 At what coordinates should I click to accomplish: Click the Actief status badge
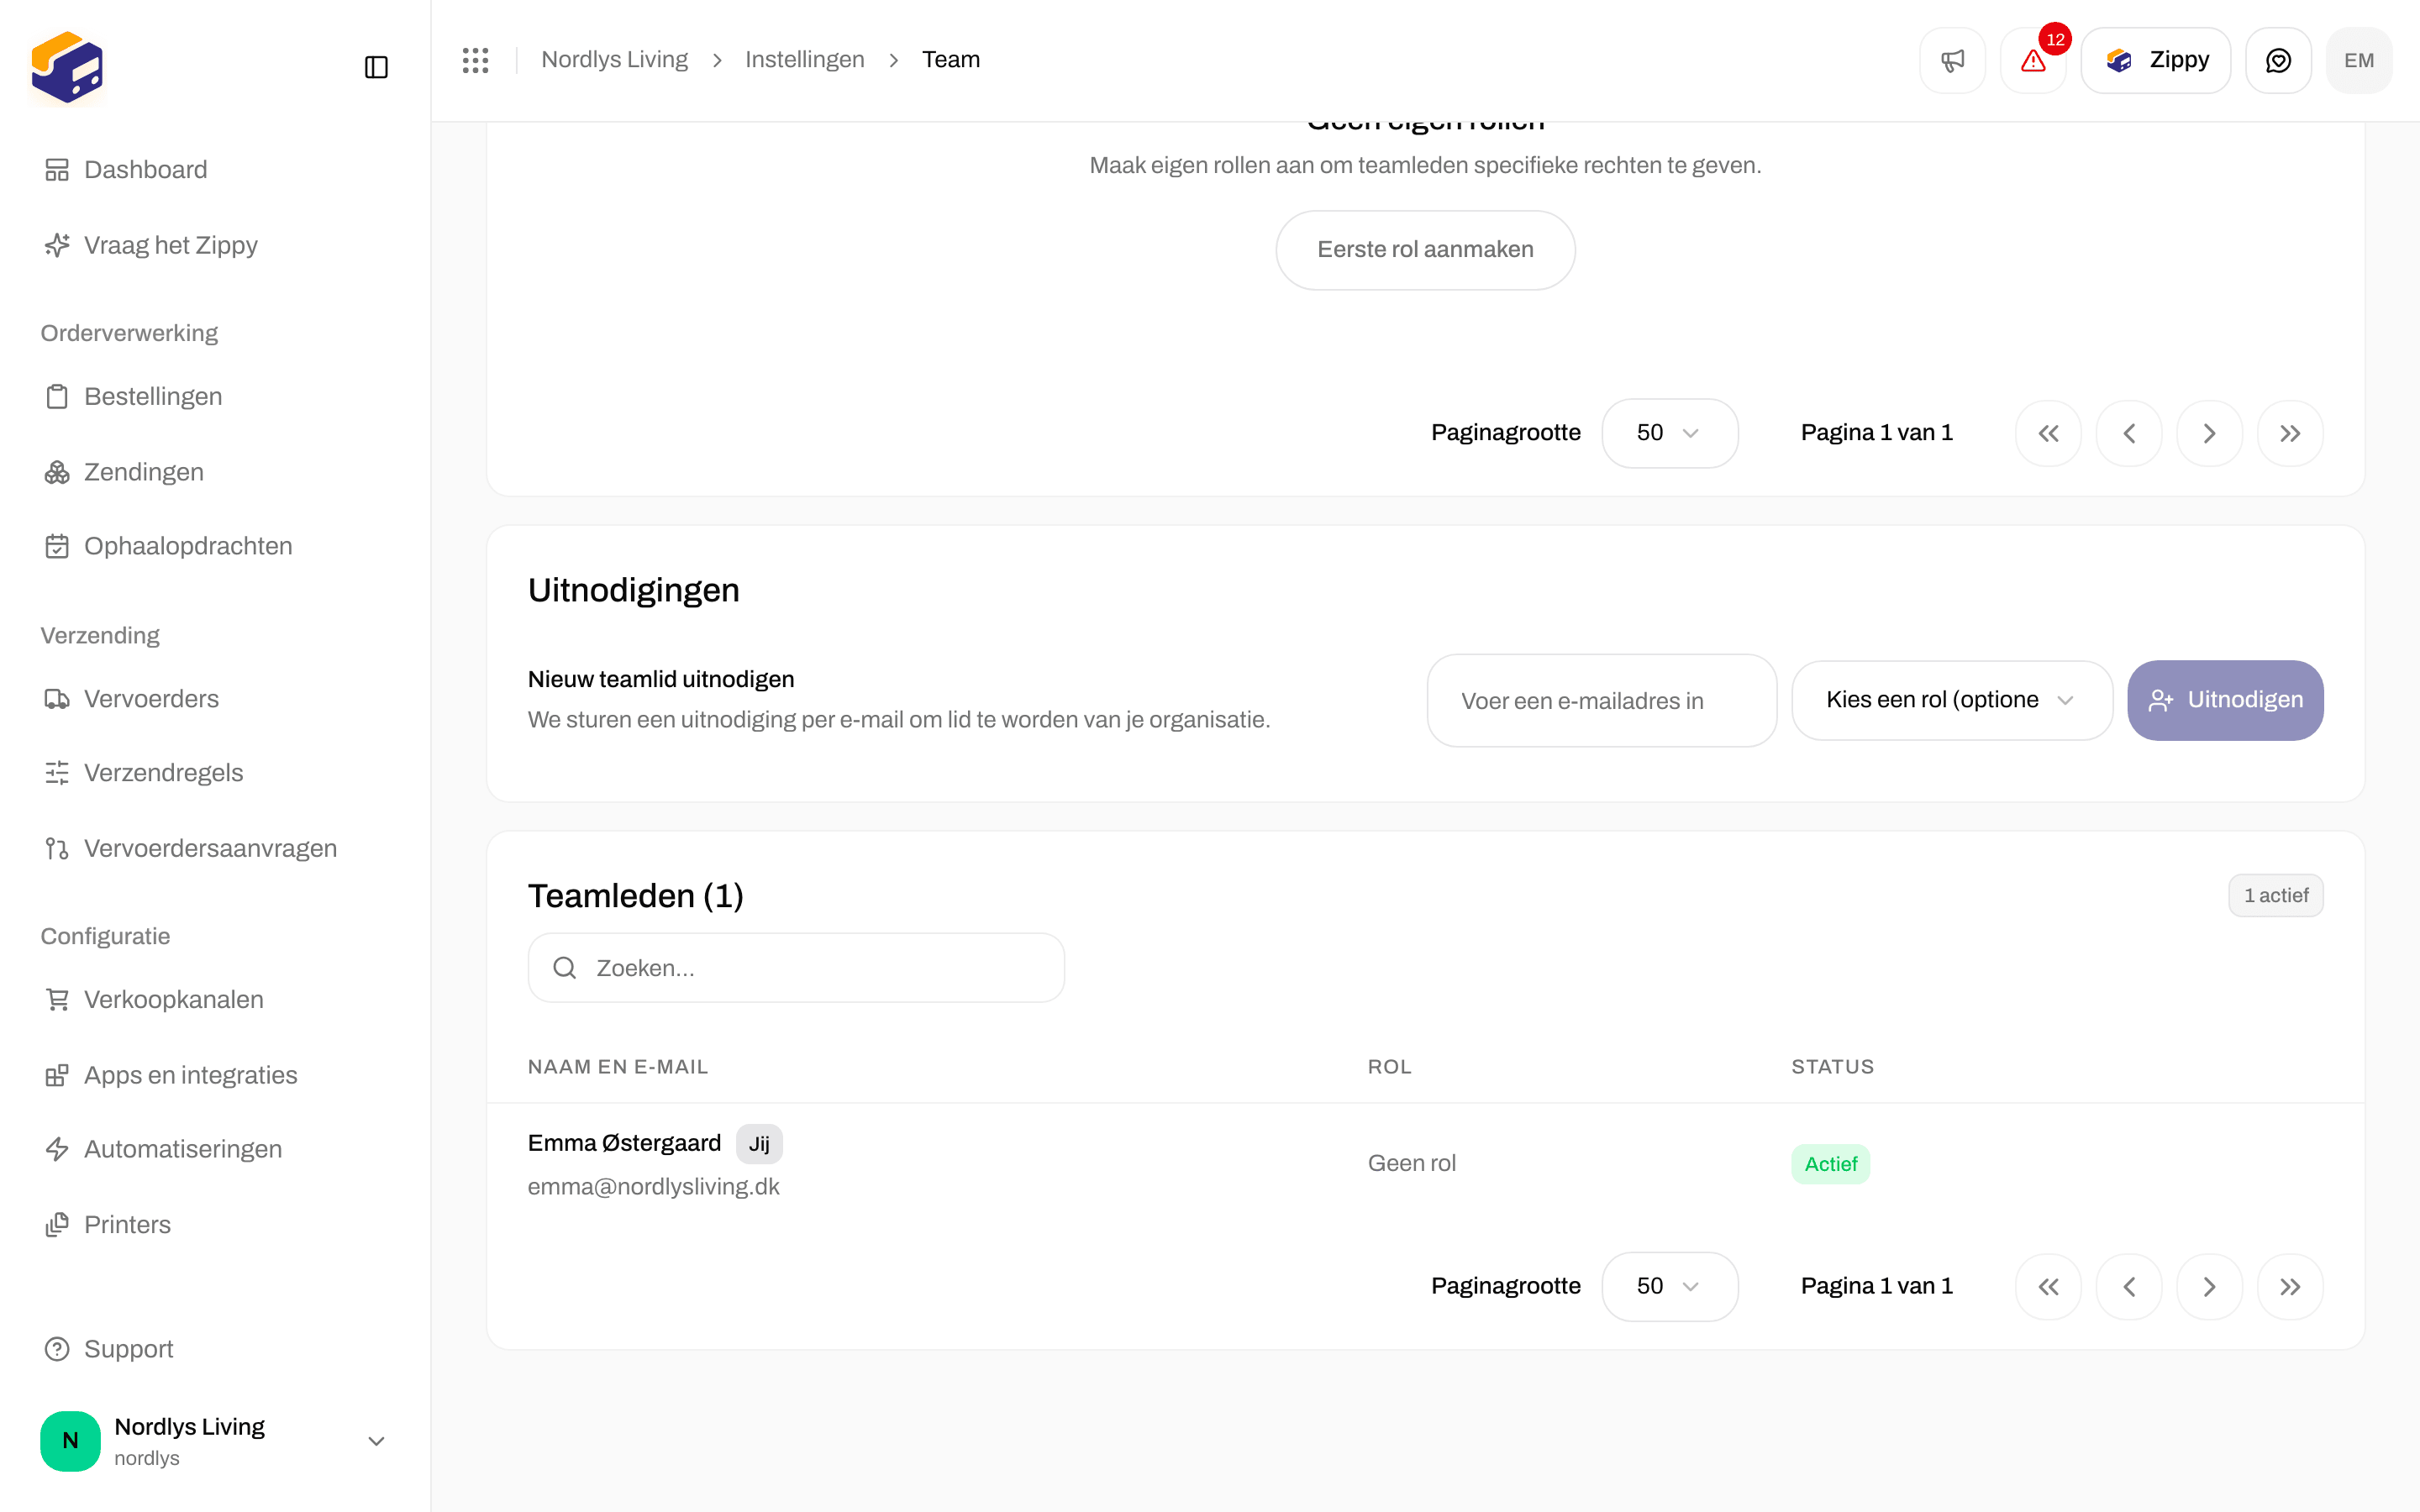1830,1164
